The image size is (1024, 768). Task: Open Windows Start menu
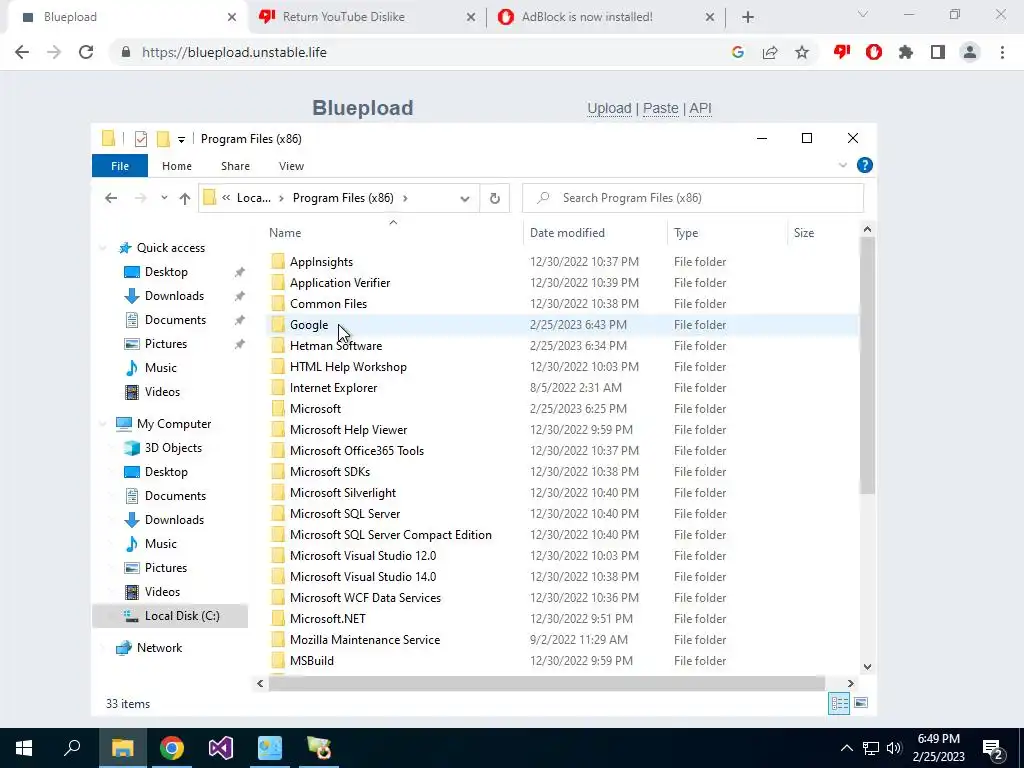tap(24, 748)
